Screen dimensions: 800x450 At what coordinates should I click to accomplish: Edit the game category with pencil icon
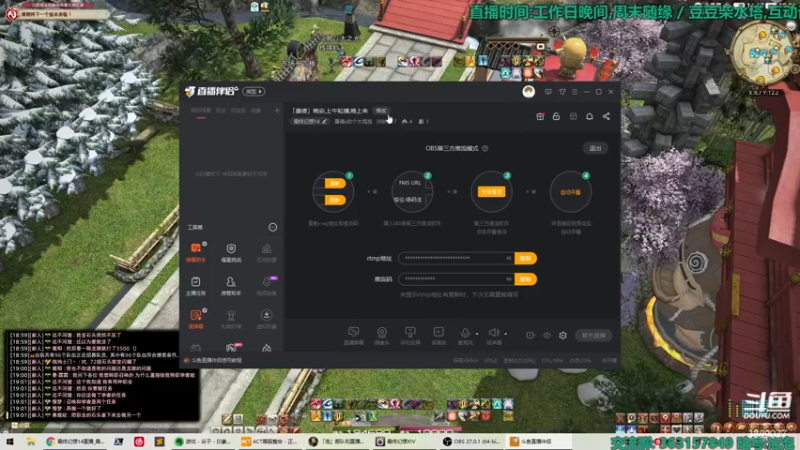[324, 121]
